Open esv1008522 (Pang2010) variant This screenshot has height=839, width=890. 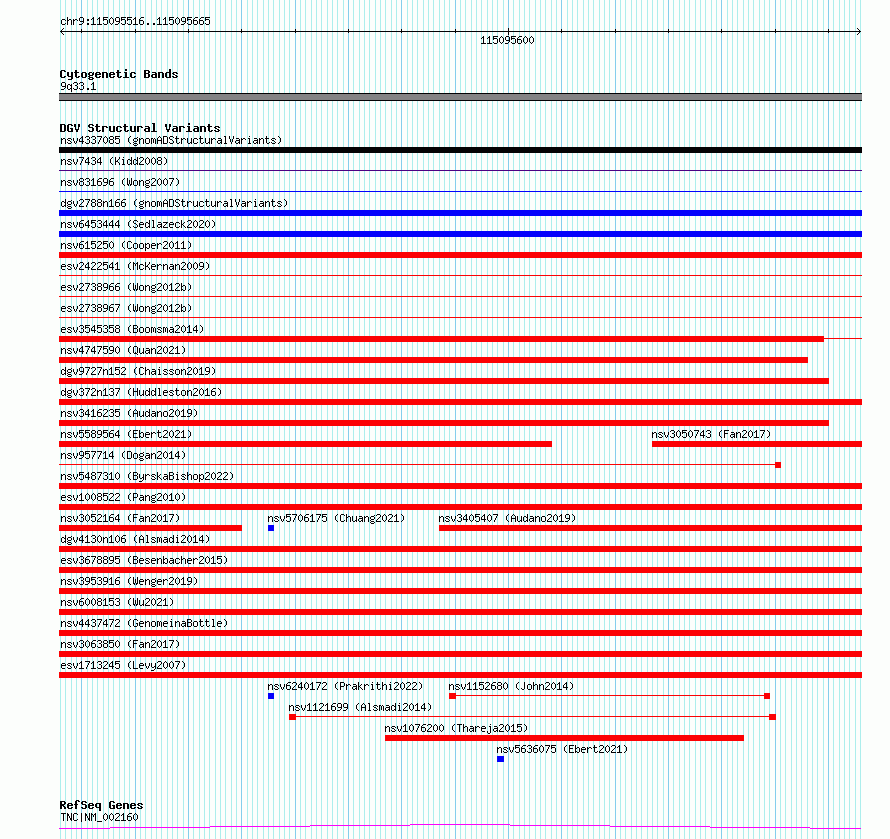(123, 497)
